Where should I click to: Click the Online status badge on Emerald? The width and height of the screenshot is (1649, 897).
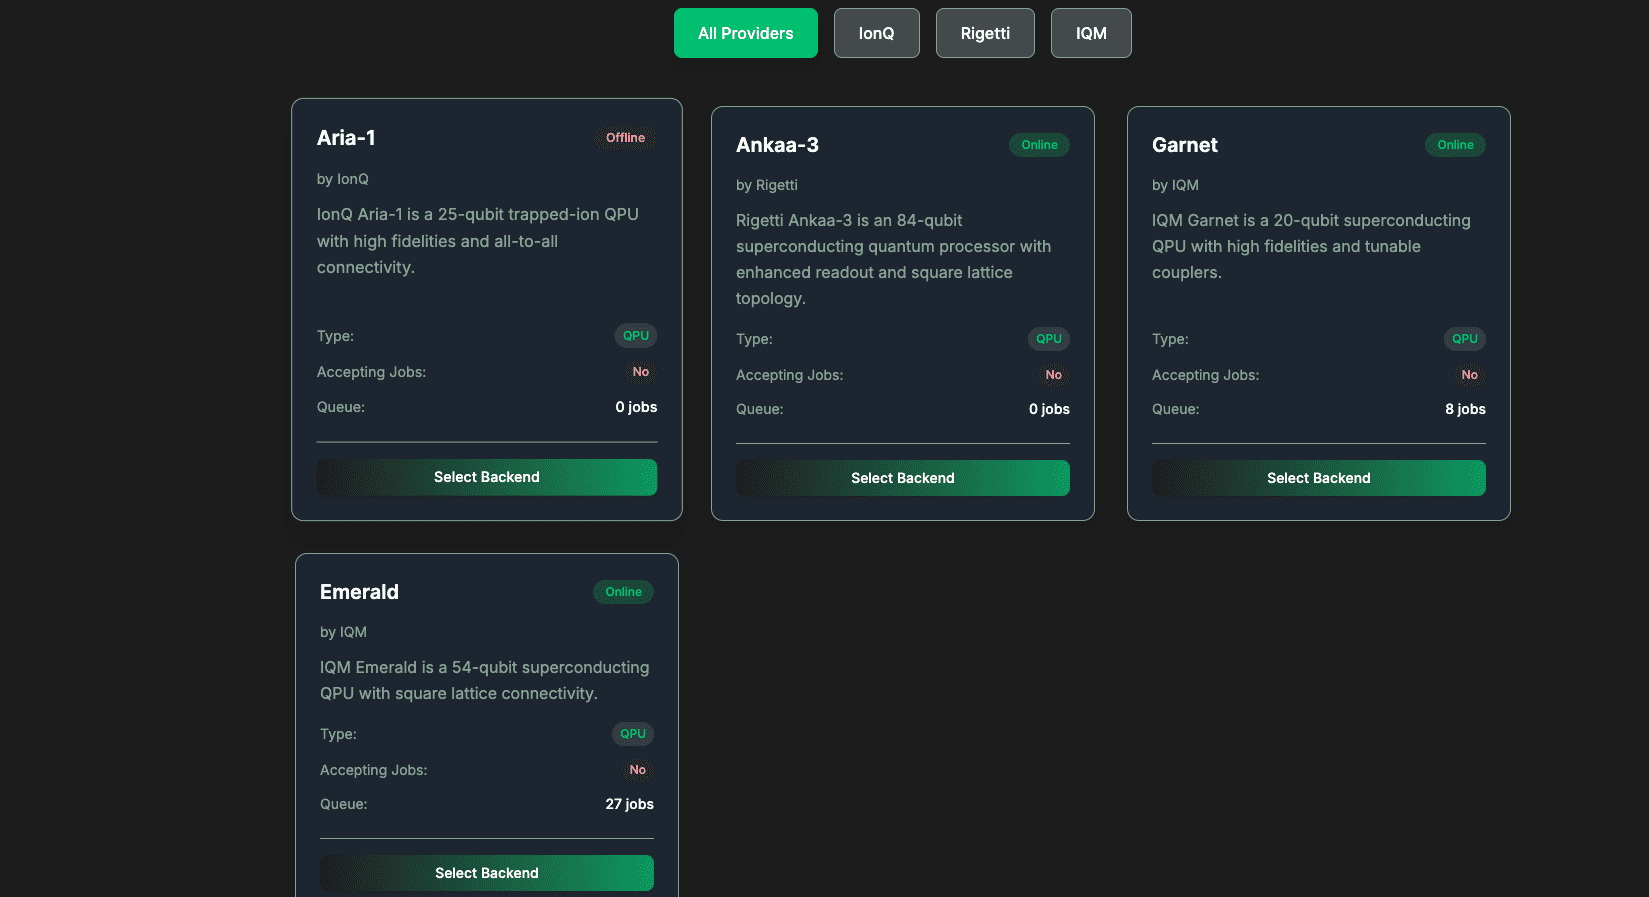point(623,592)
